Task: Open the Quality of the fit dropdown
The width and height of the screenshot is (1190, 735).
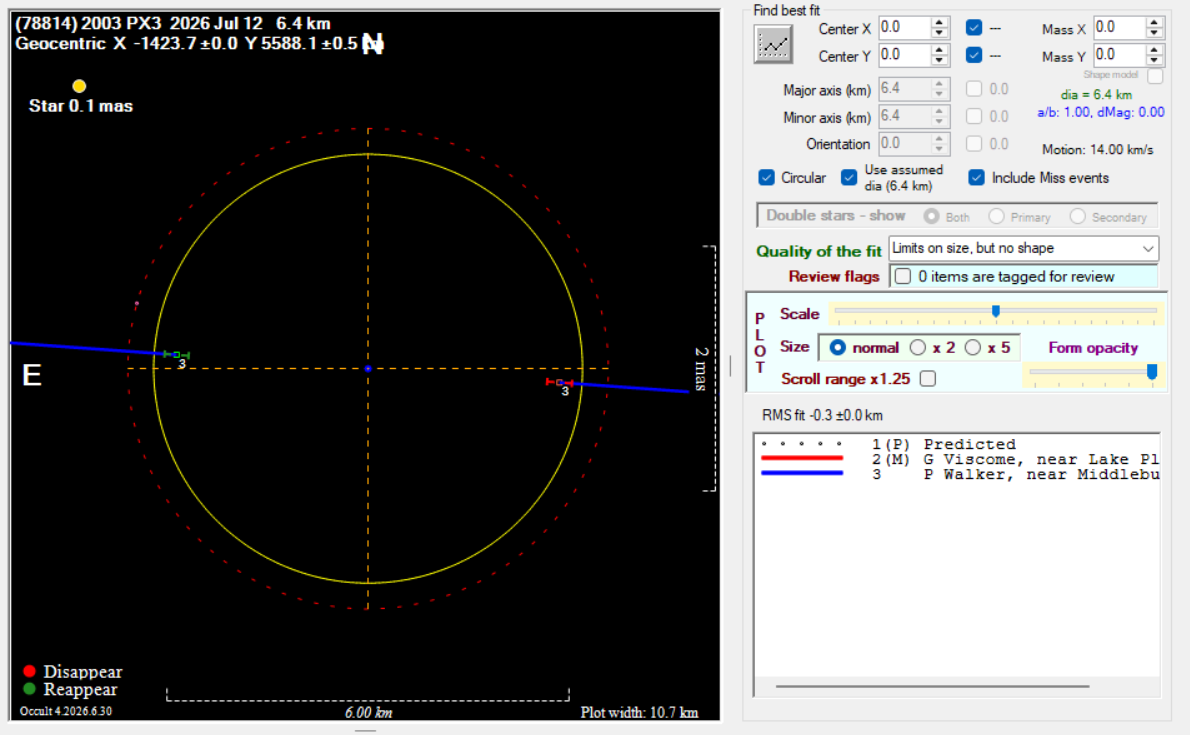Action: pyautogui.click(x=1024, y=248)
